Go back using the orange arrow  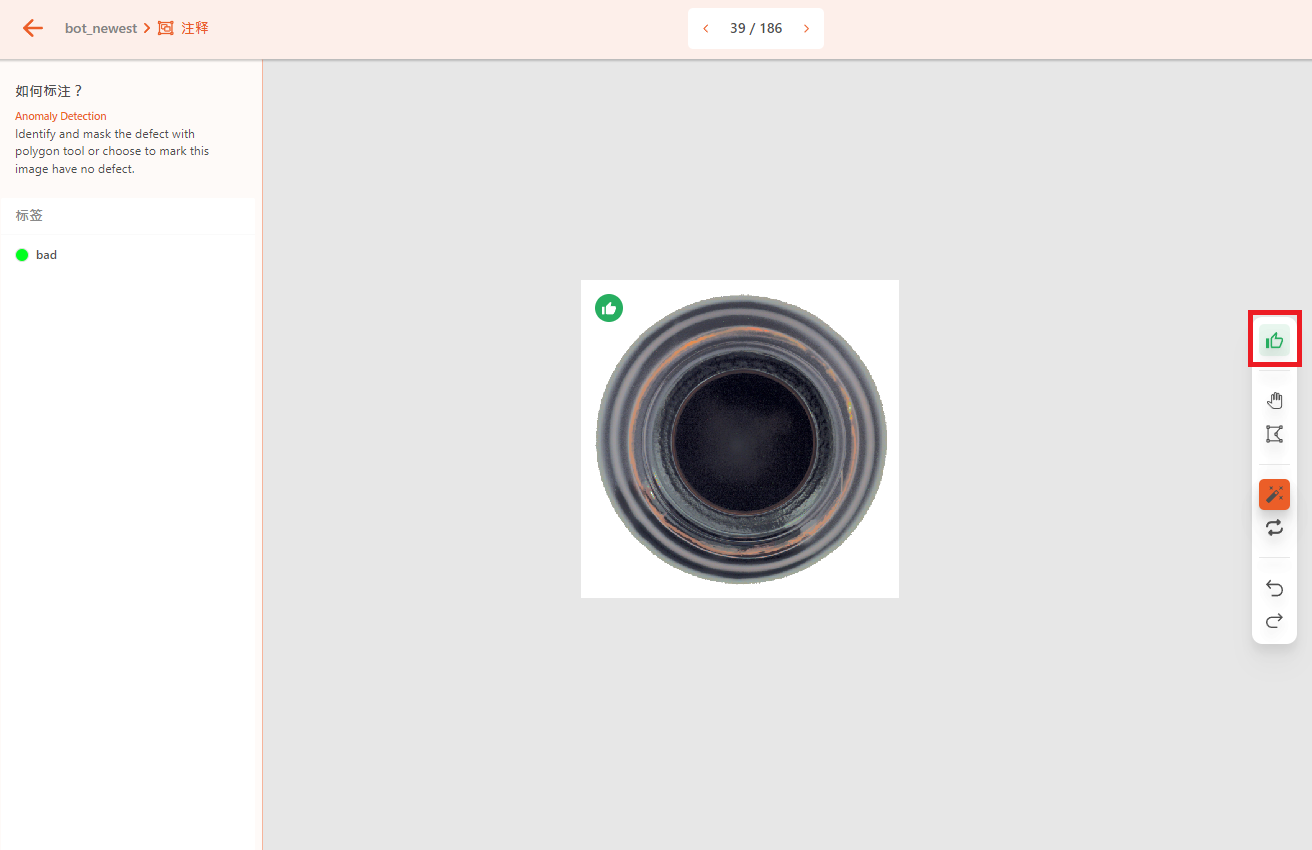[33, 28]
